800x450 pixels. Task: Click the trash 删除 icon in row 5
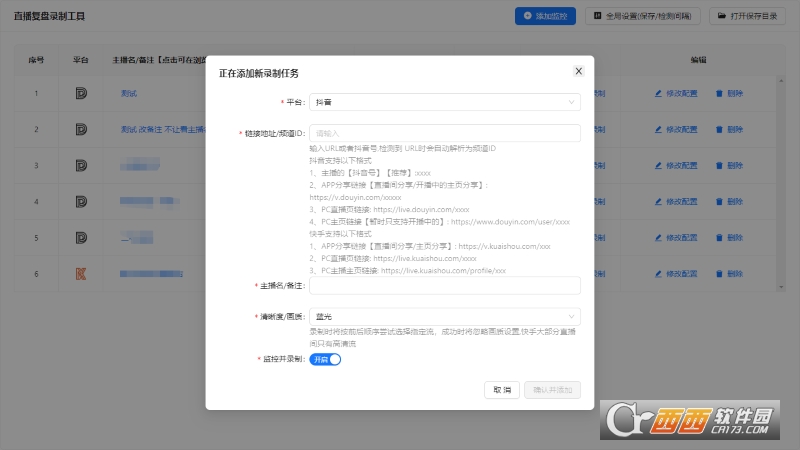pos(719,238)
